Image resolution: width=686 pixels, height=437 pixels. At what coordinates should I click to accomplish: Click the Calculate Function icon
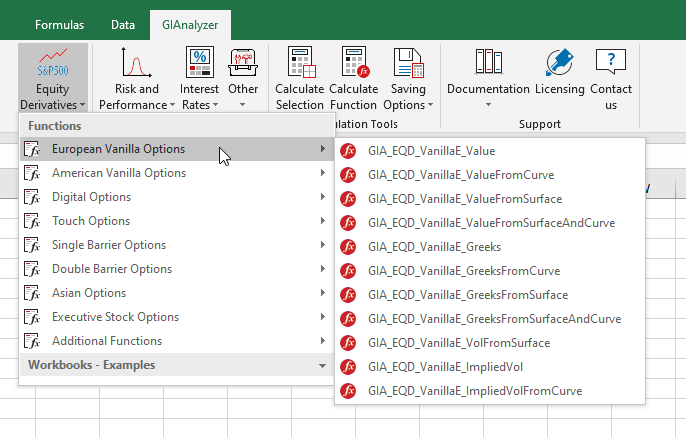click(355, 62)
